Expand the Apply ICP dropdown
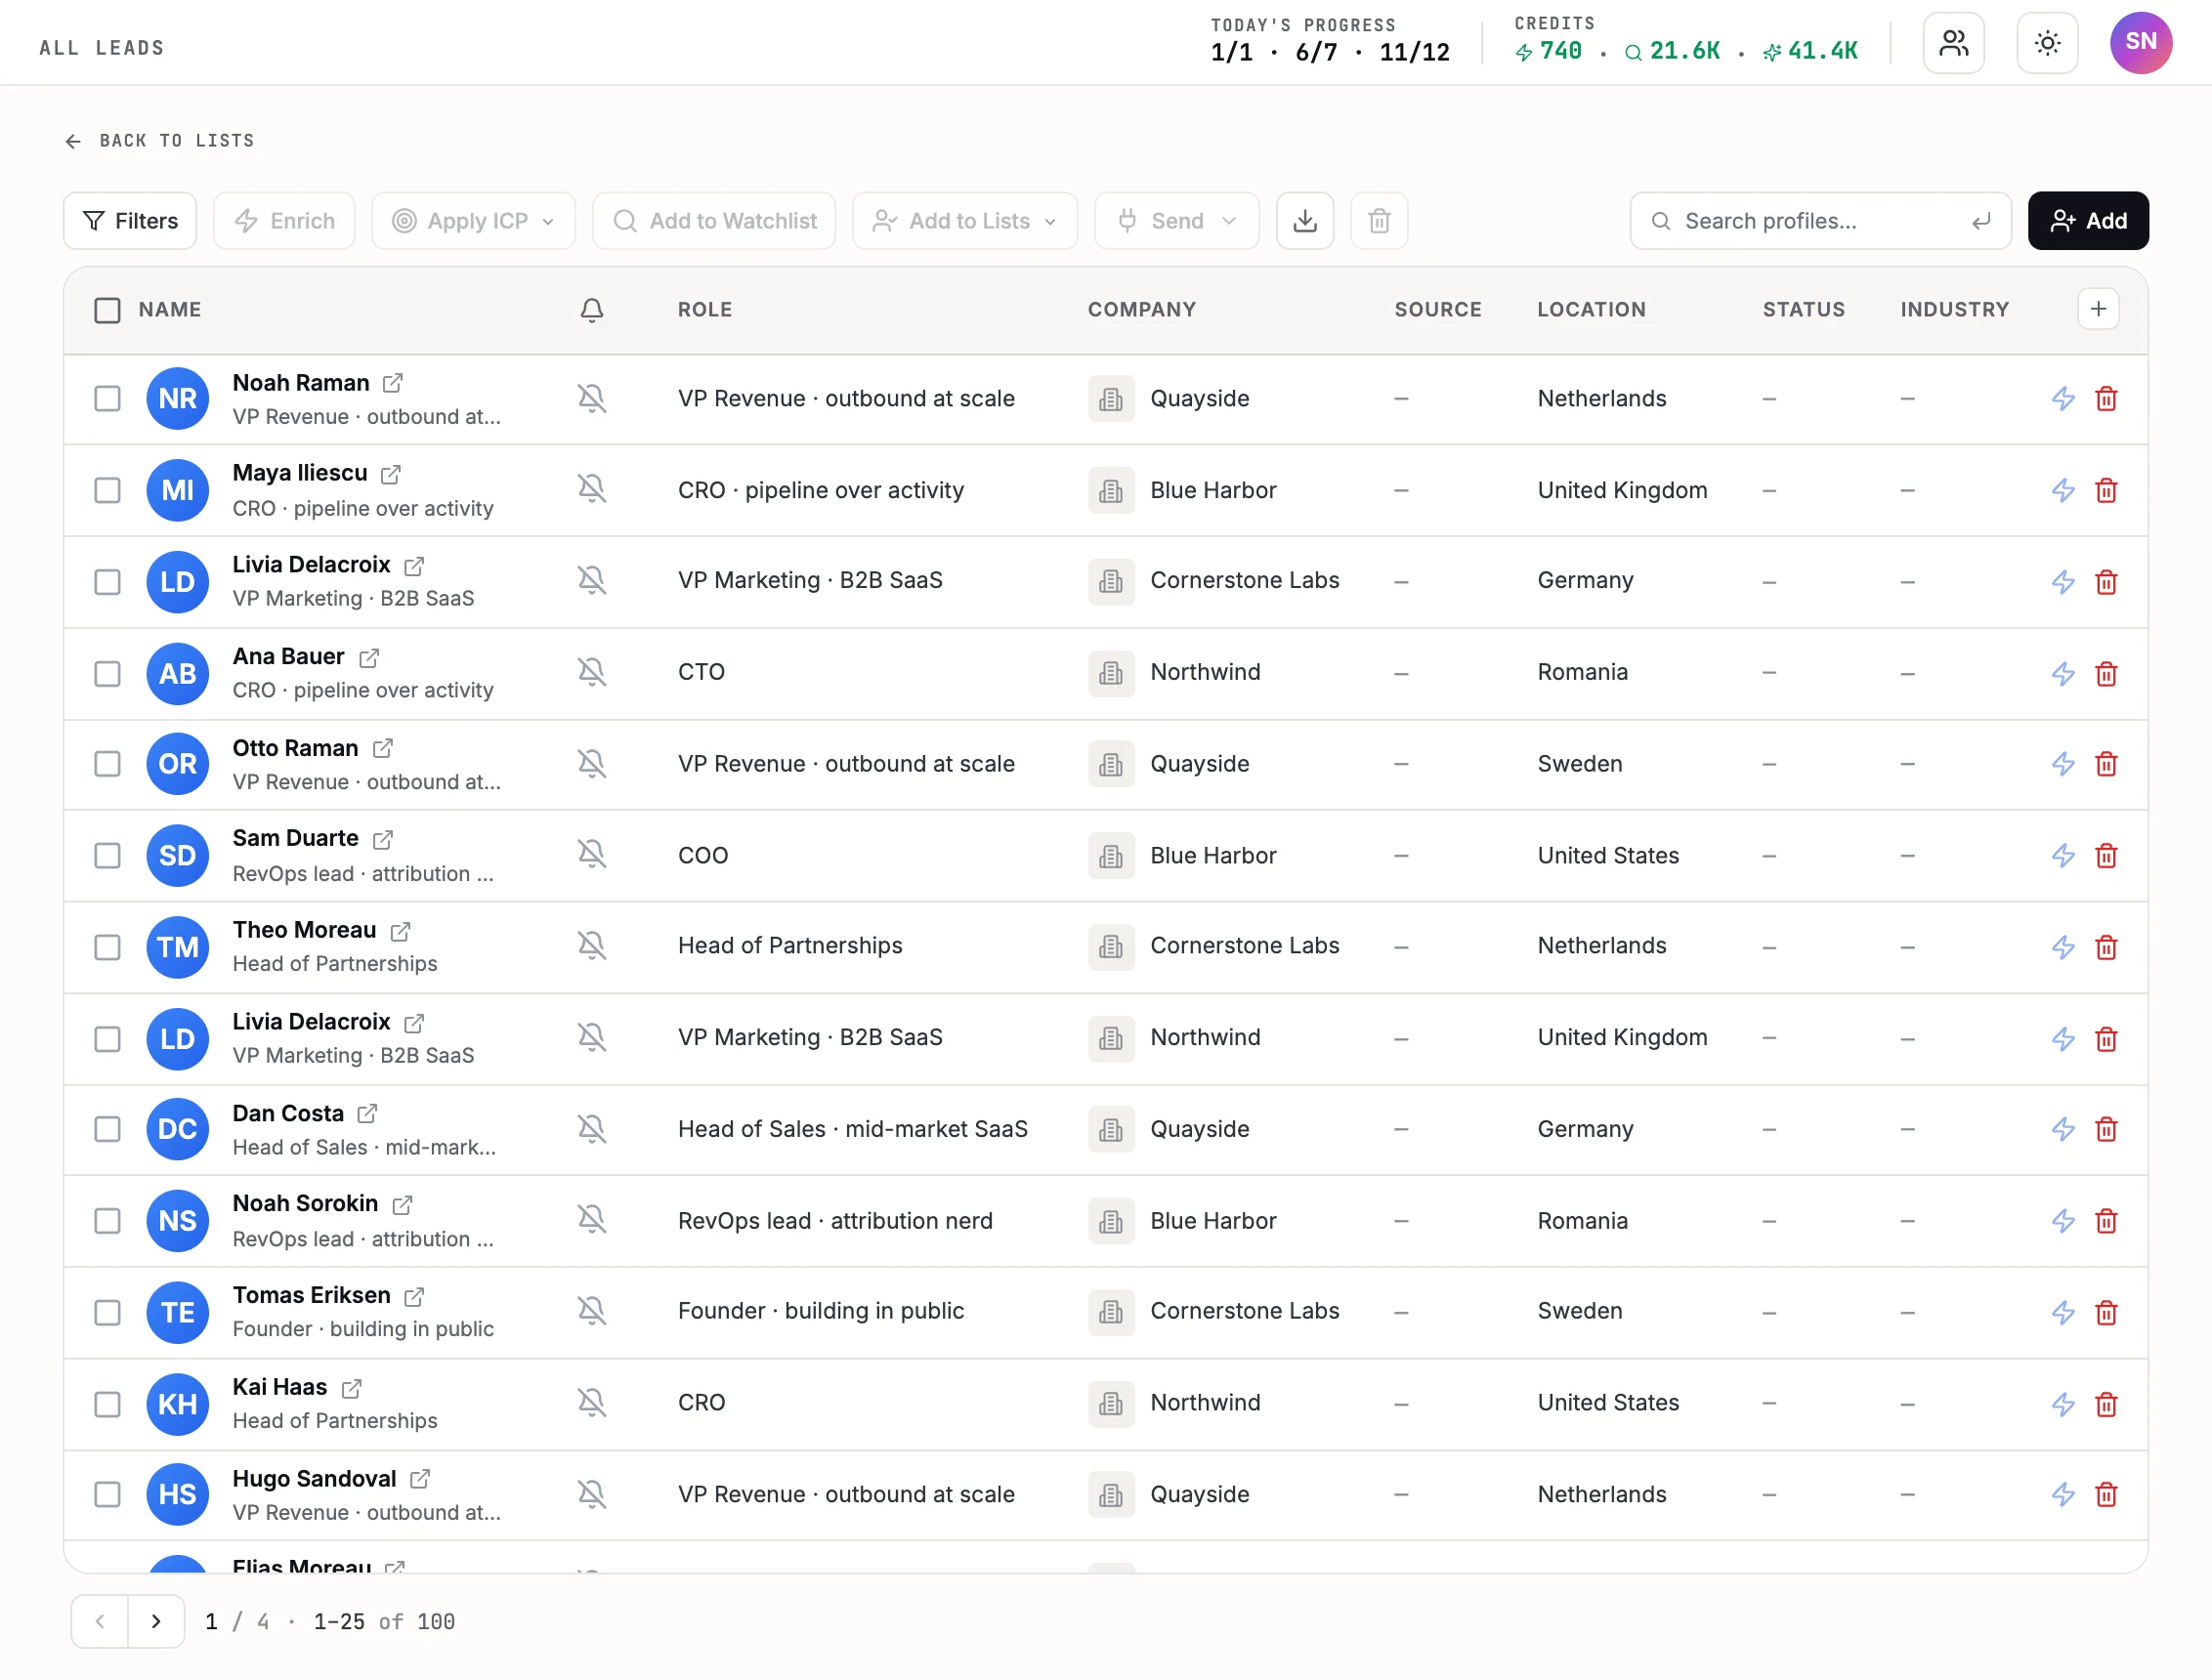 473,221
